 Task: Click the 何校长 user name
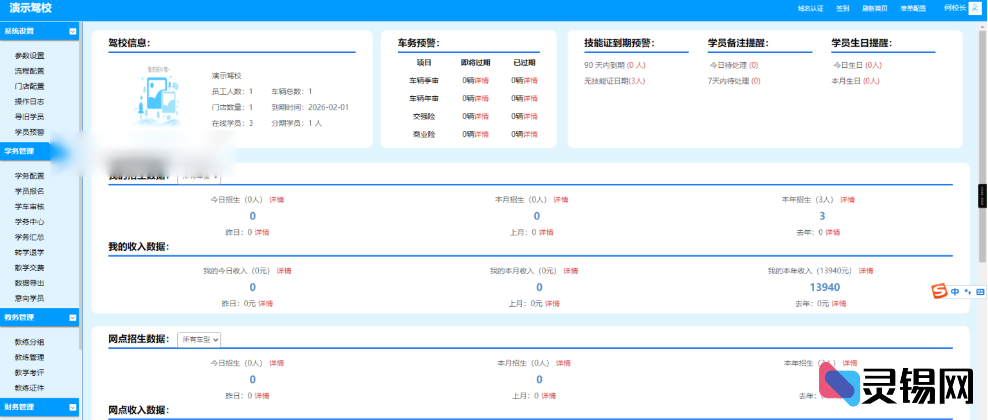pos(955,8)
